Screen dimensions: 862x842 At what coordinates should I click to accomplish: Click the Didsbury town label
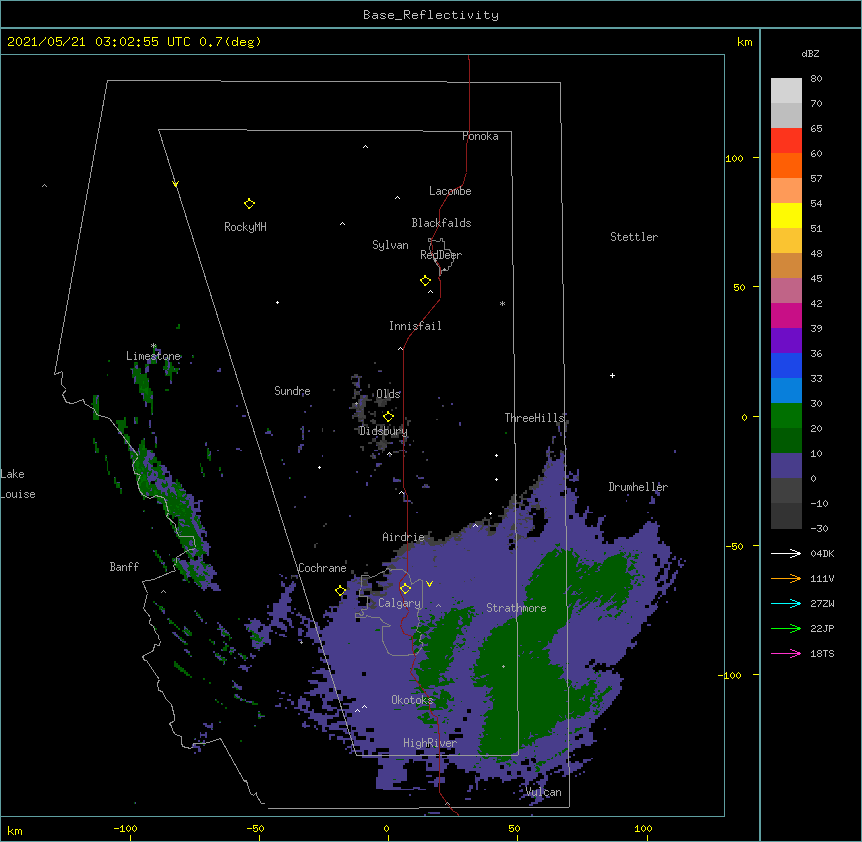click(384, 431)
